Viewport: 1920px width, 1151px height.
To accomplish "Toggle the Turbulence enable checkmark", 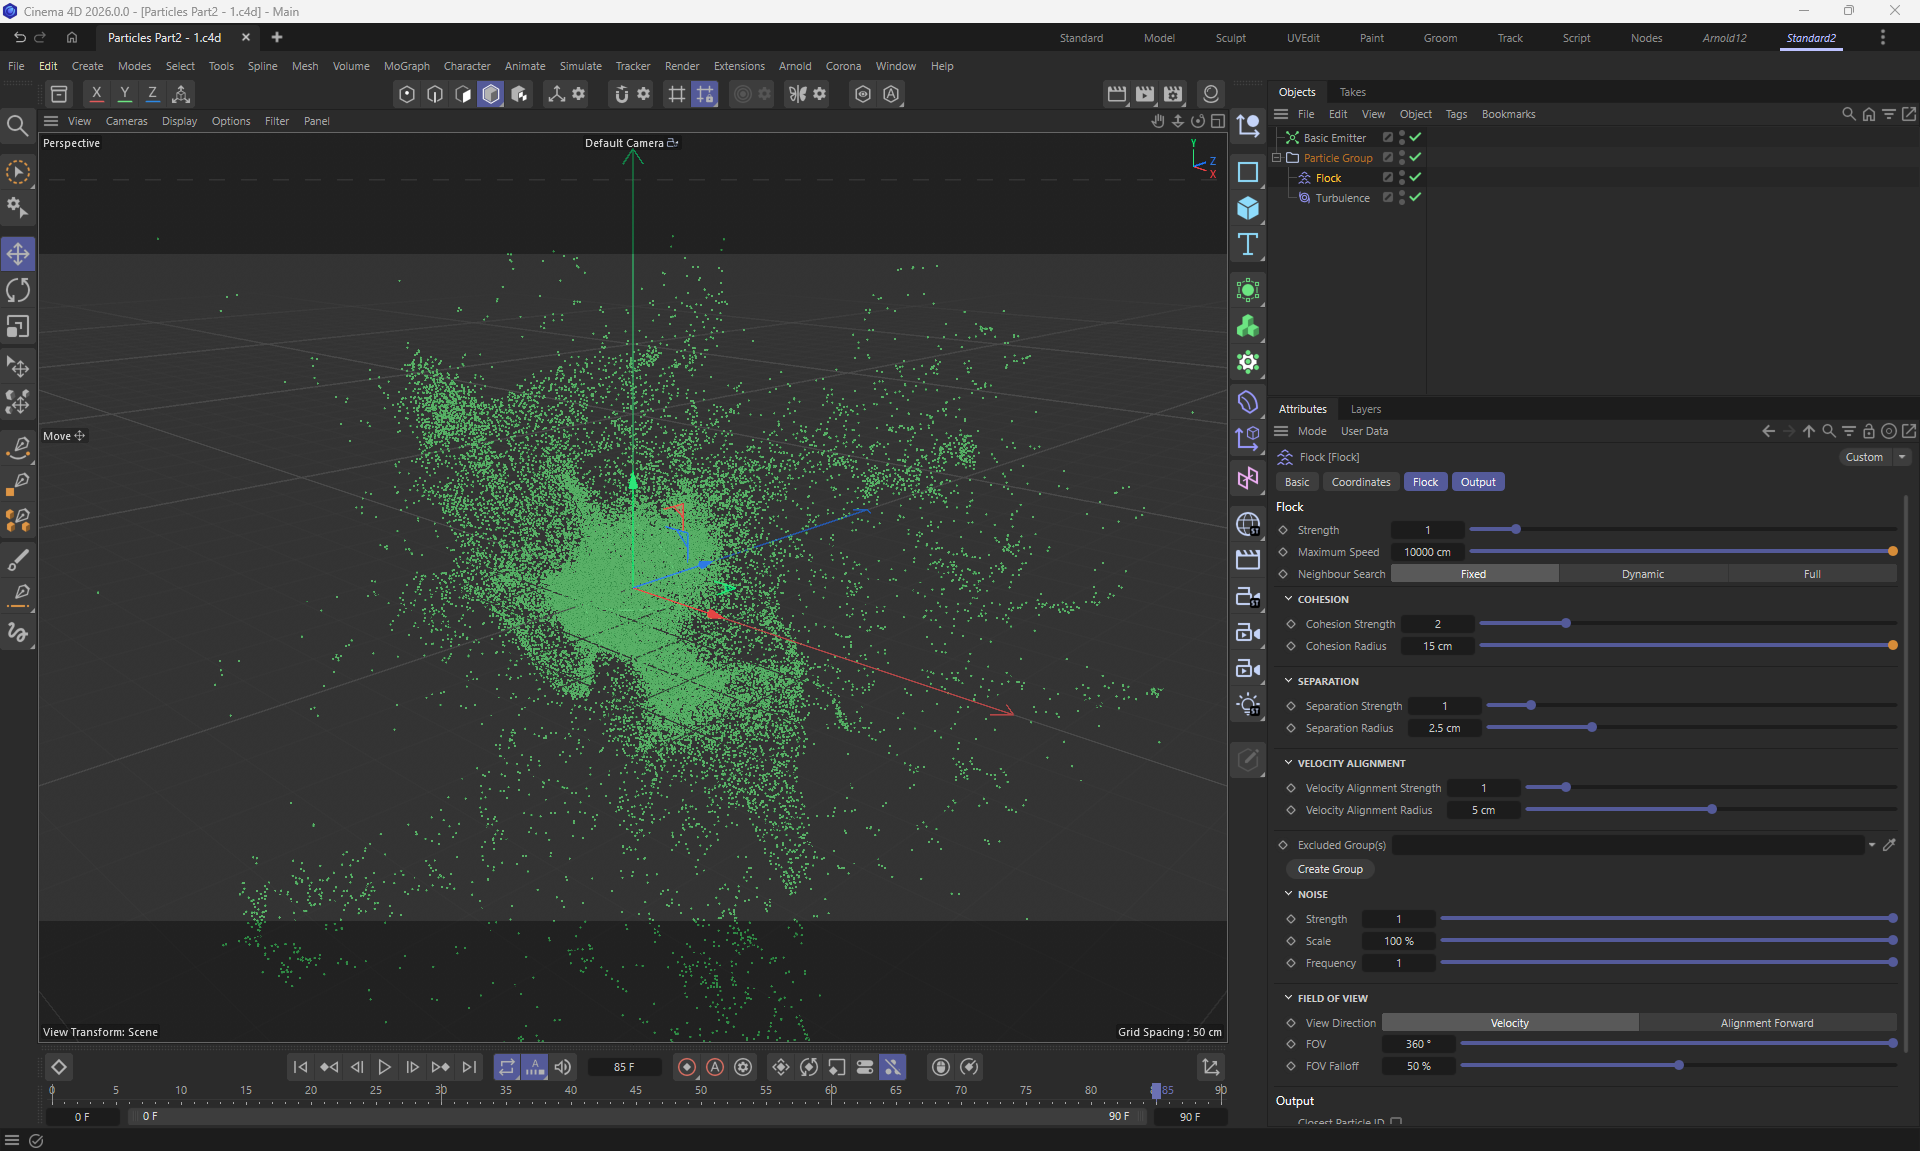I will click(x=1415, y=197).
